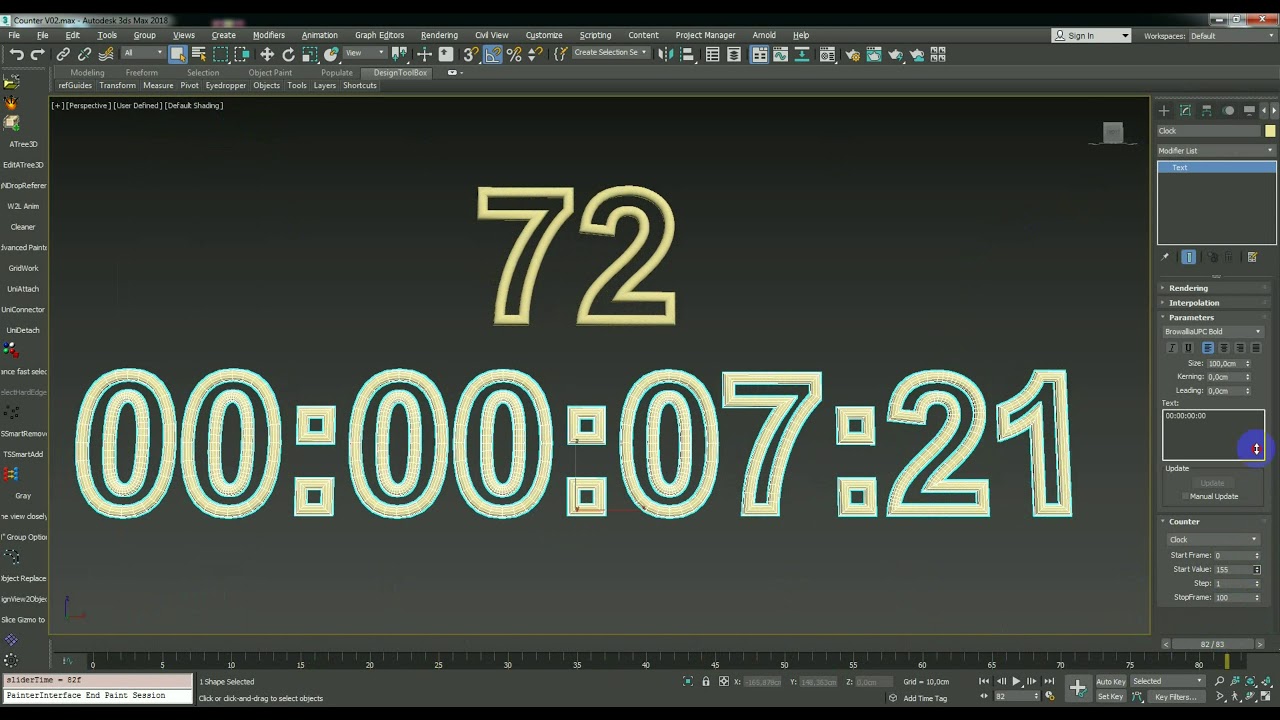
Task: Activate the Select and Uniform Scale tool
Action: click(310, 55)
